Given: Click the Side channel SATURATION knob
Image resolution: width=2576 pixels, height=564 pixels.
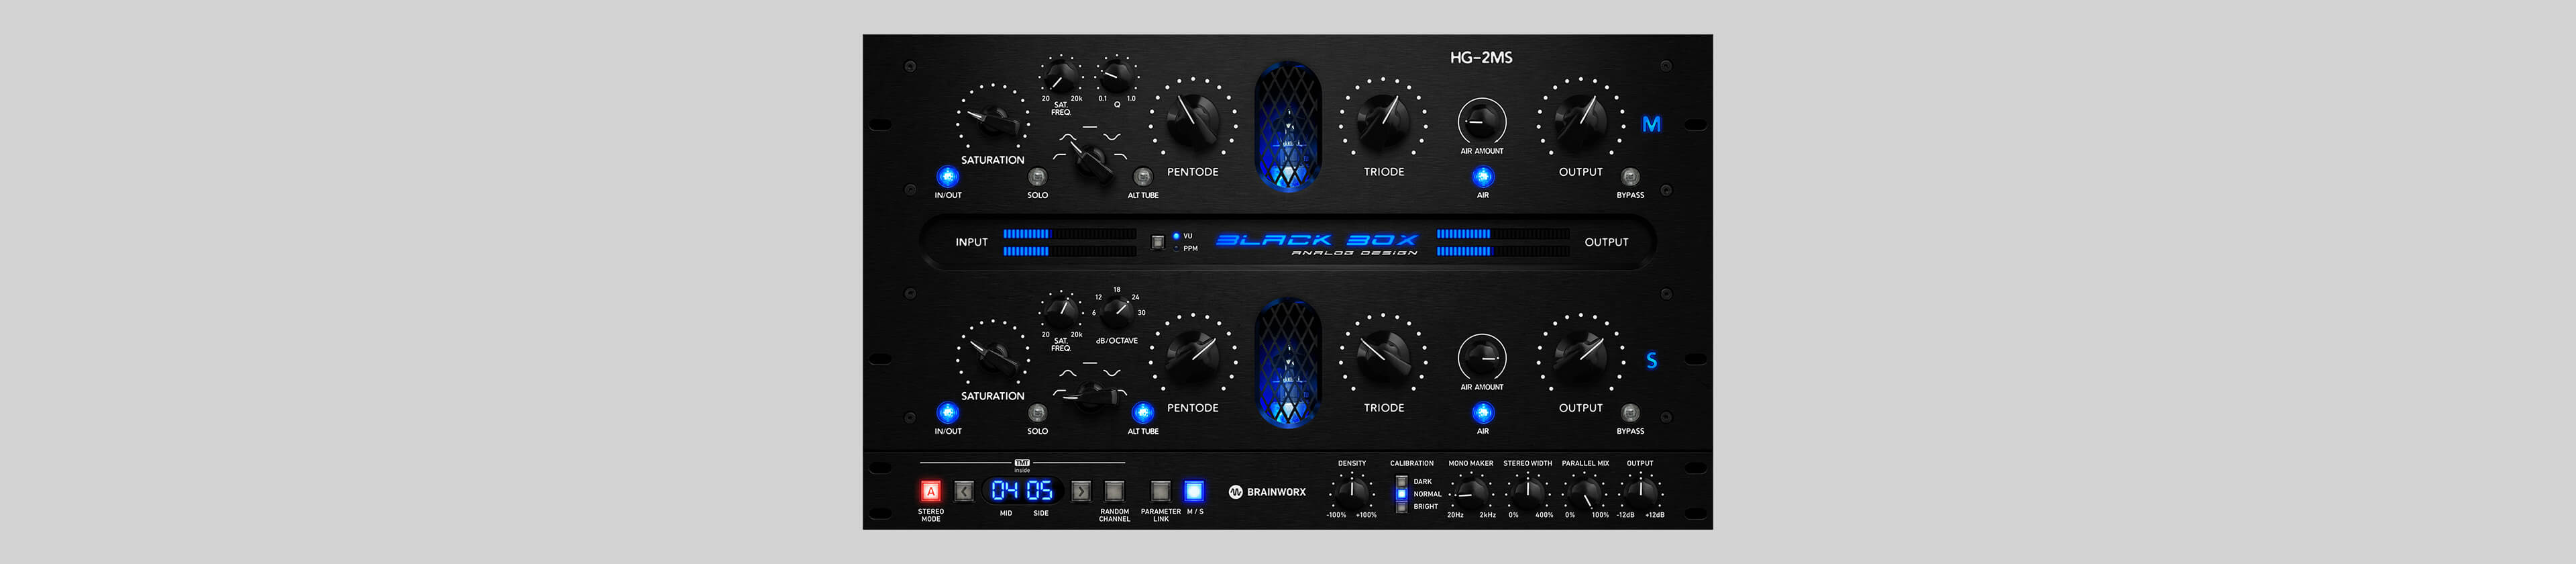Looking at the screenshot, I should click(x=992, y=356).
